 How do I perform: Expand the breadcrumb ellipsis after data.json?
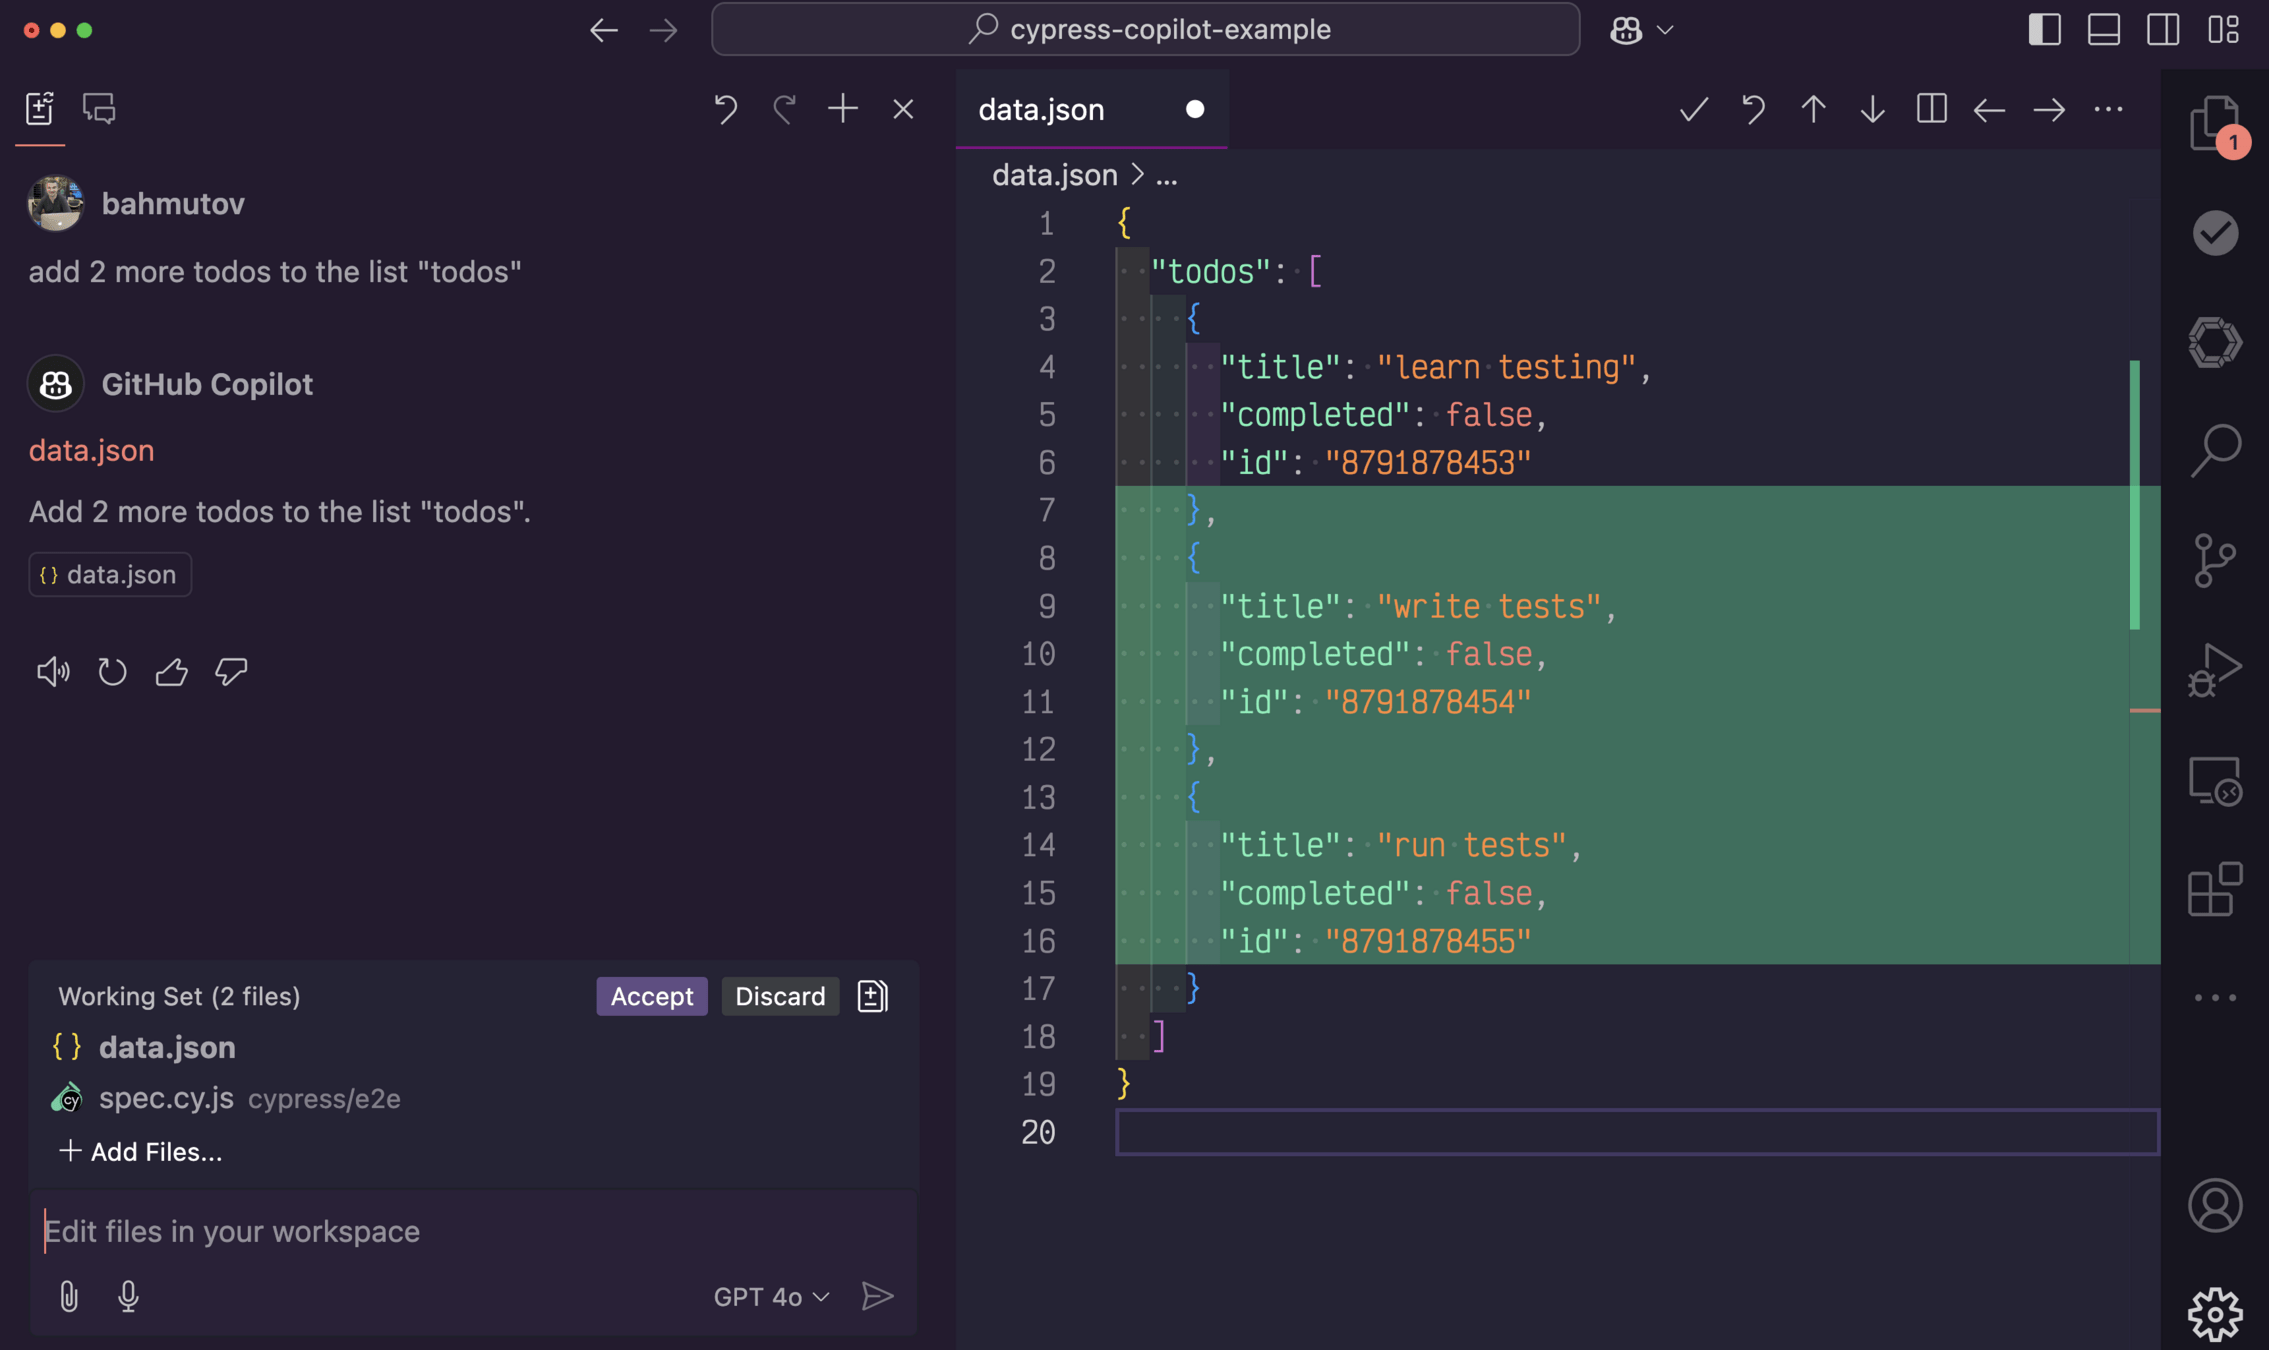(x=1167, y=176)
